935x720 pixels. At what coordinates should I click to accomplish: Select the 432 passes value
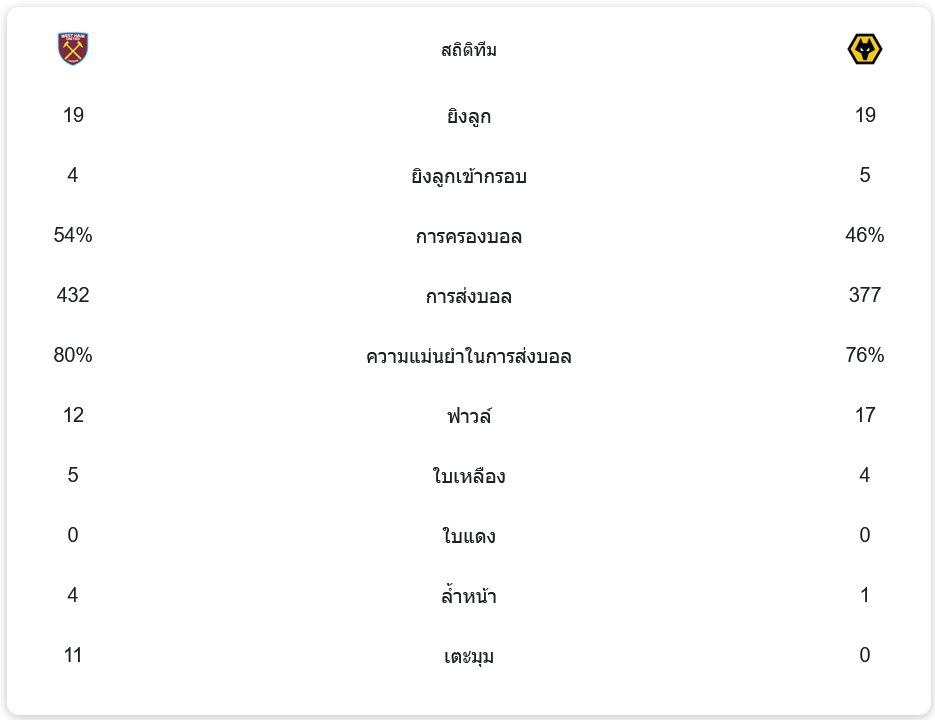click(73, 295)
